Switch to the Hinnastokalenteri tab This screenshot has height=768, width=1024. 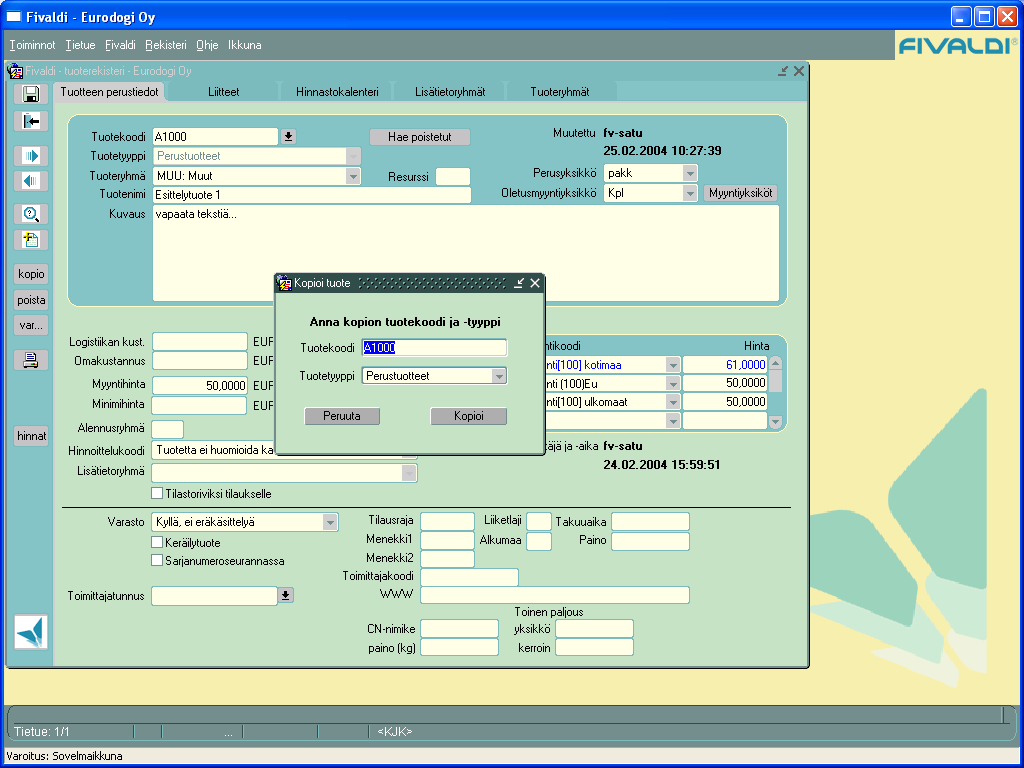337,92
